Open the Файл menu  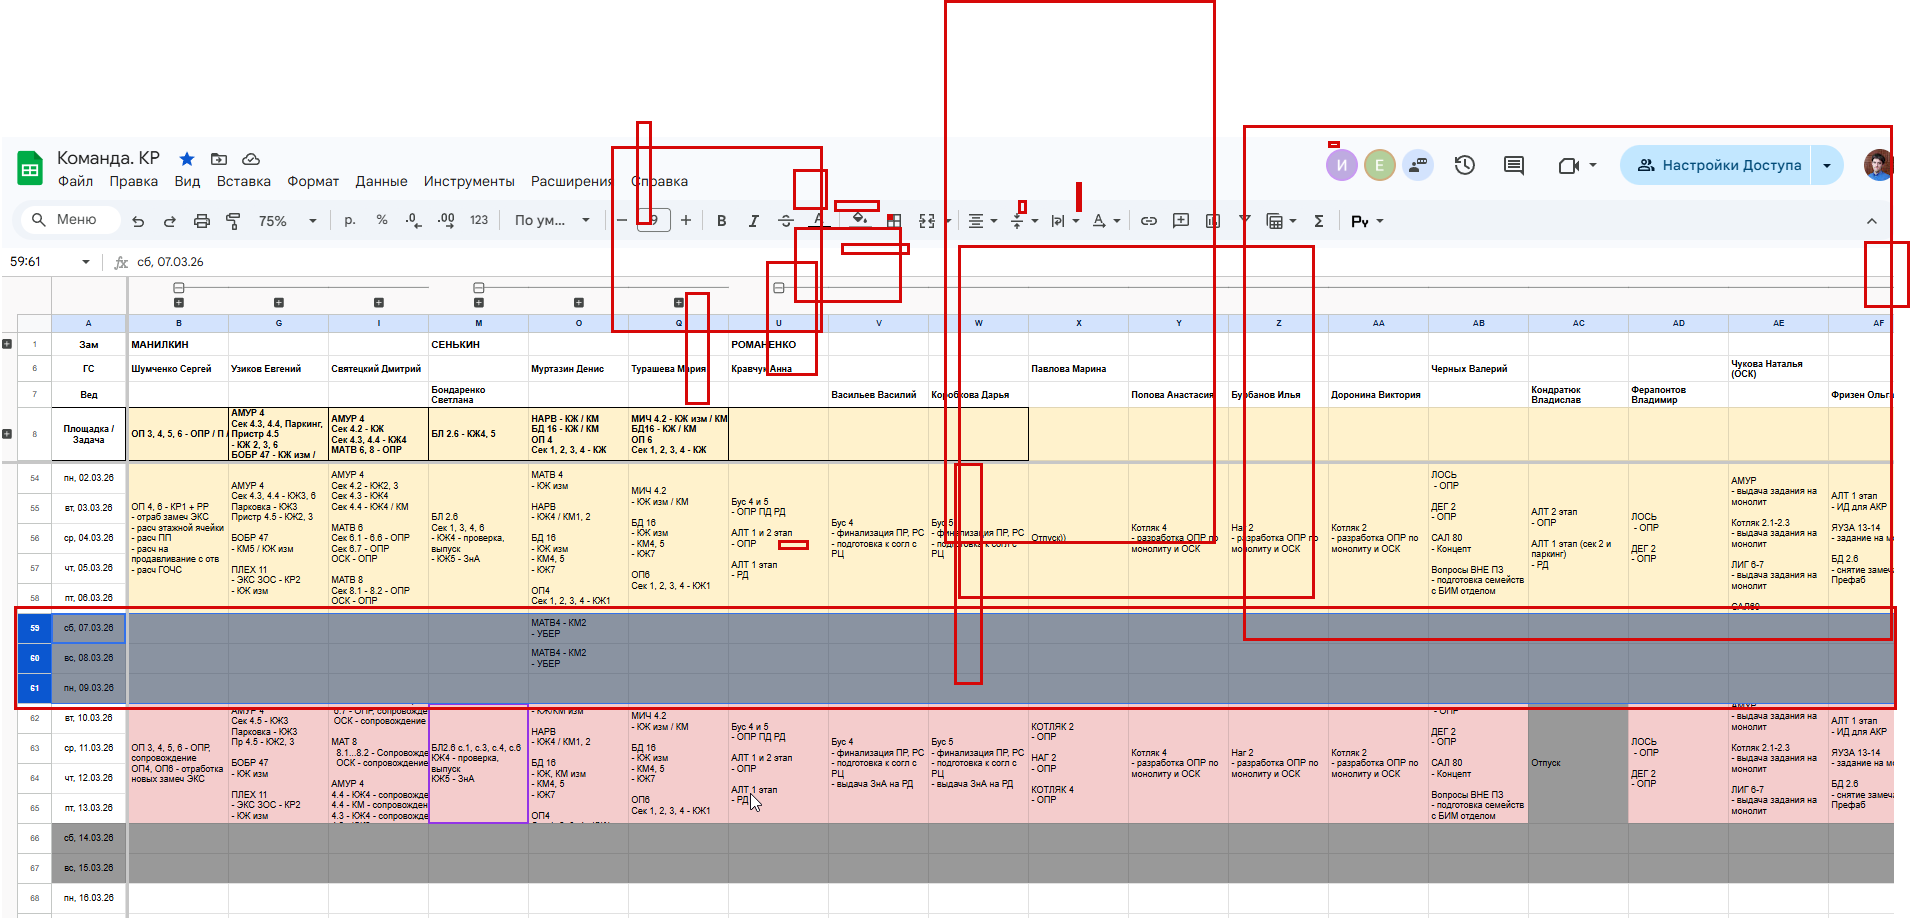click(x=75, y=181)
